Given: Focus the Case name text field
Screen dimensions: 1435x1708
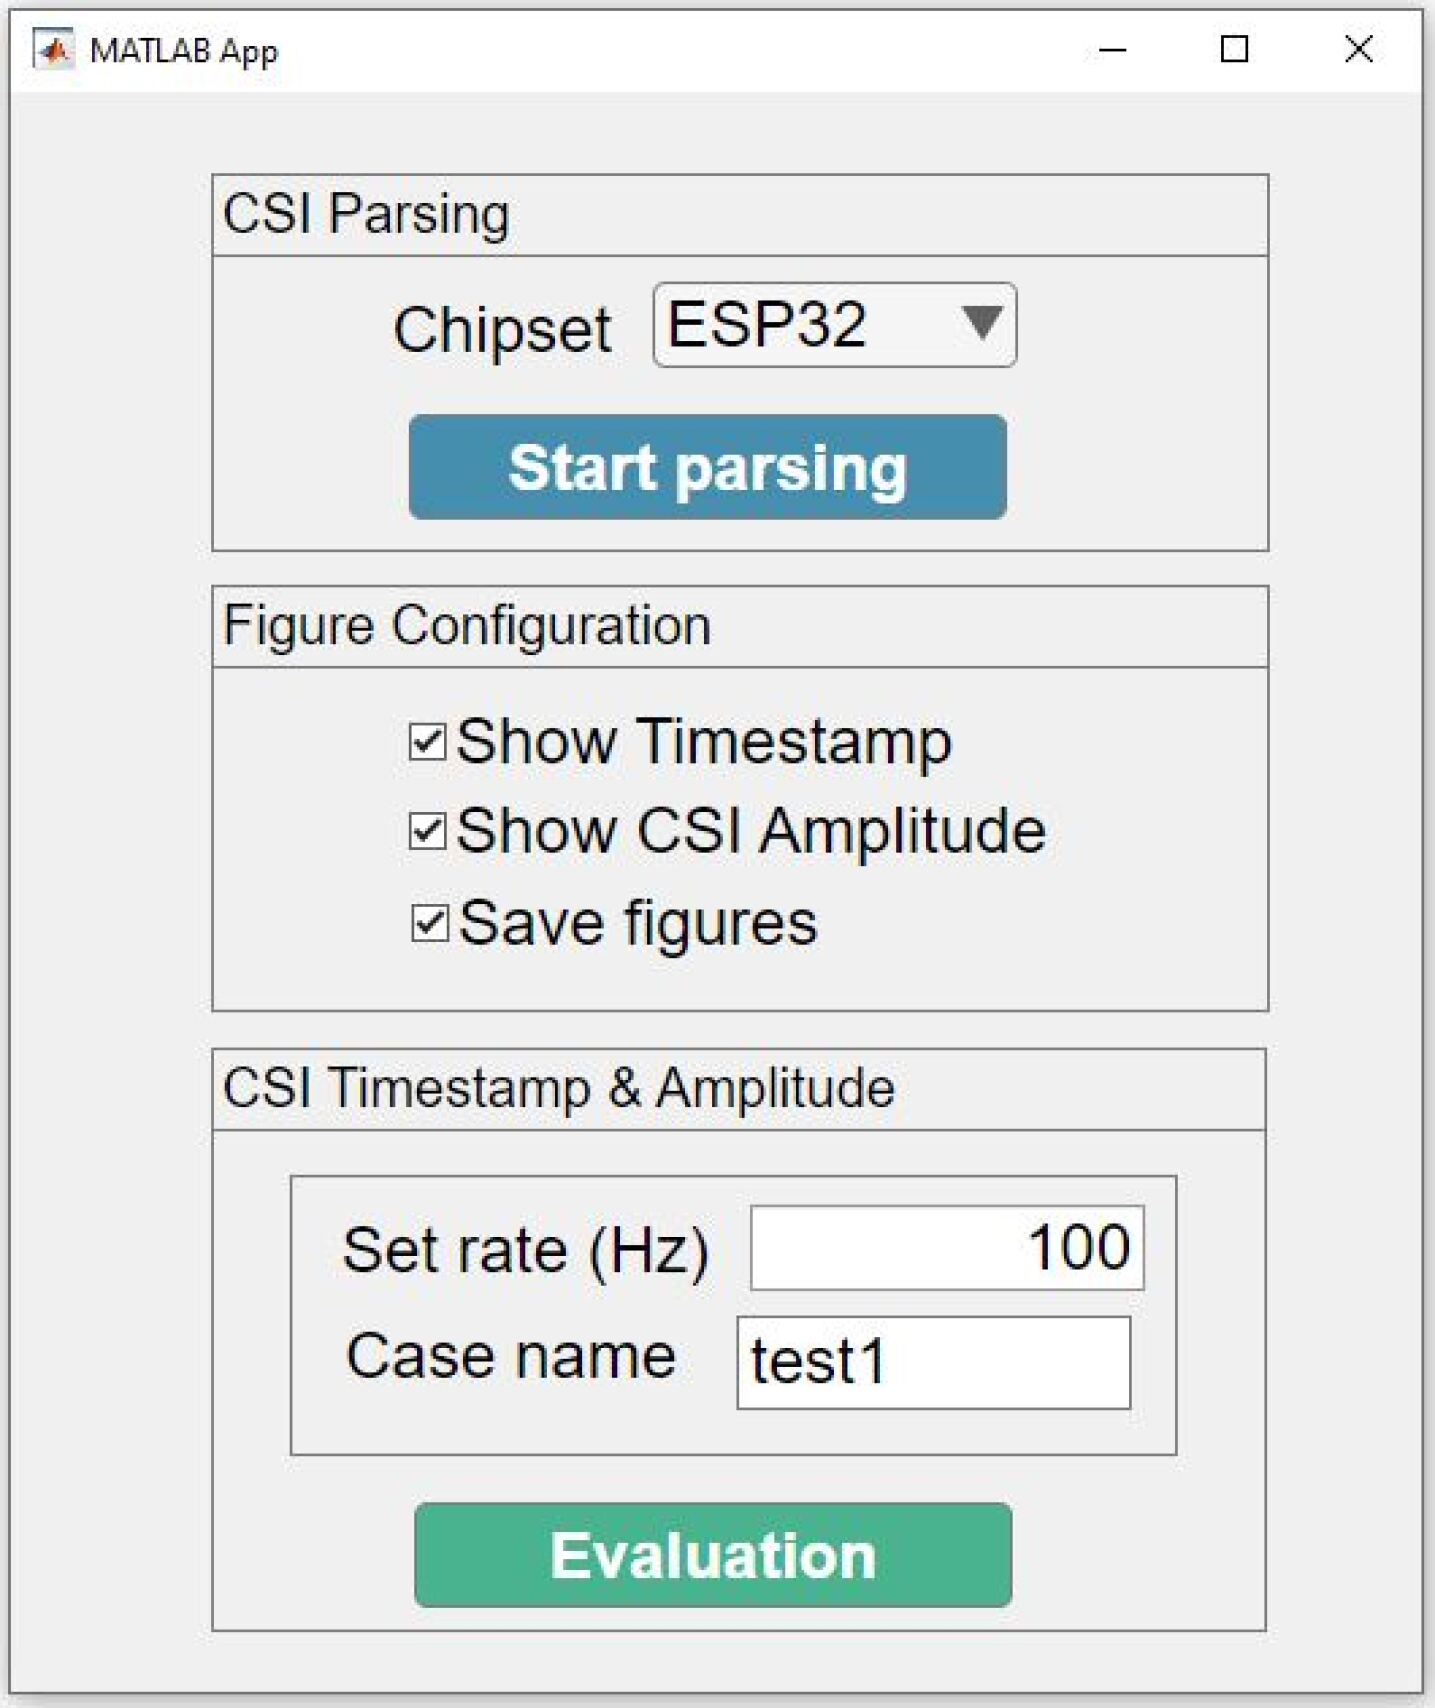Looking at the screenshot, I should point(933,1362).
